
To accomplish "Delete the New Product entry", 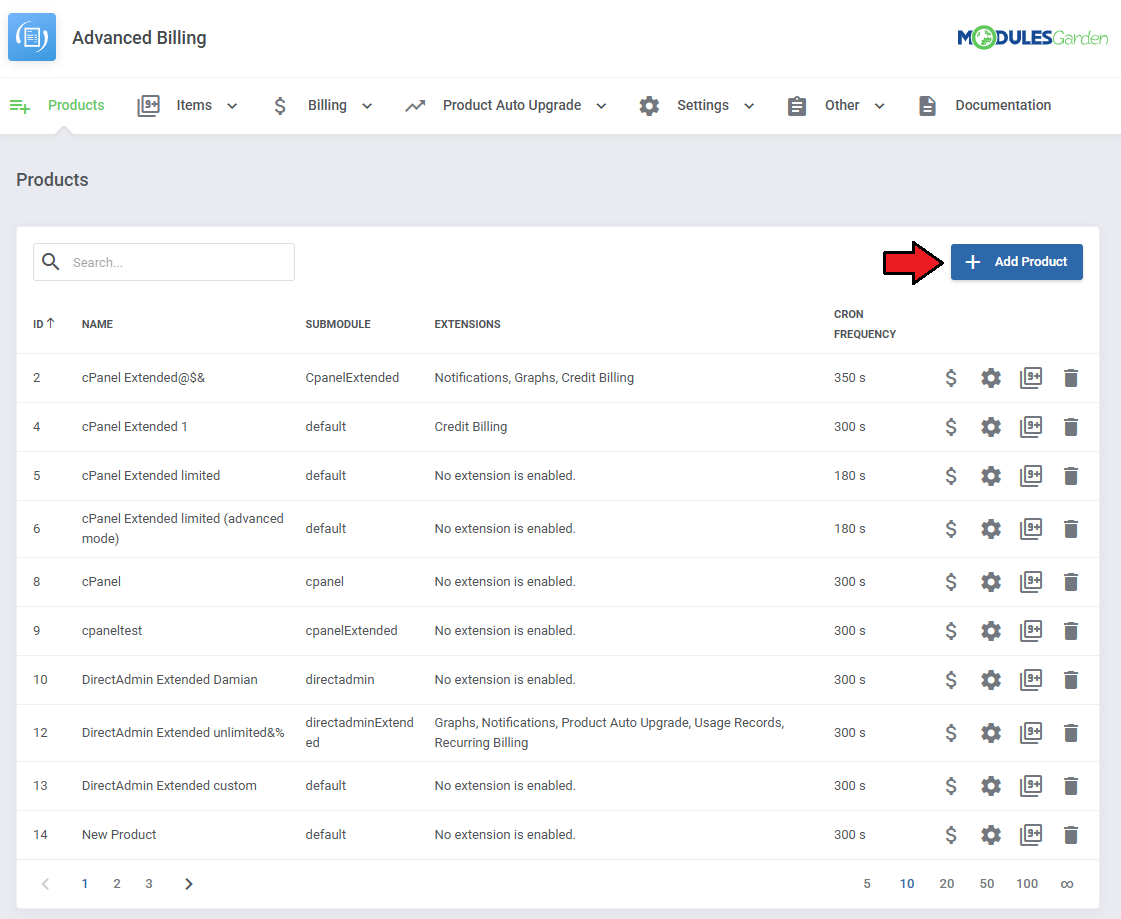I will (1070, 835).
